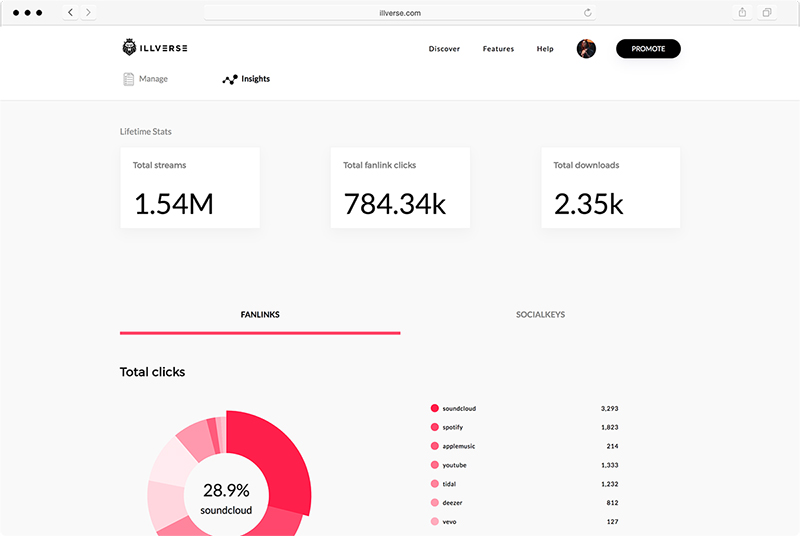
Task: Open the Discover menu
Action: [x=444, y=49]
